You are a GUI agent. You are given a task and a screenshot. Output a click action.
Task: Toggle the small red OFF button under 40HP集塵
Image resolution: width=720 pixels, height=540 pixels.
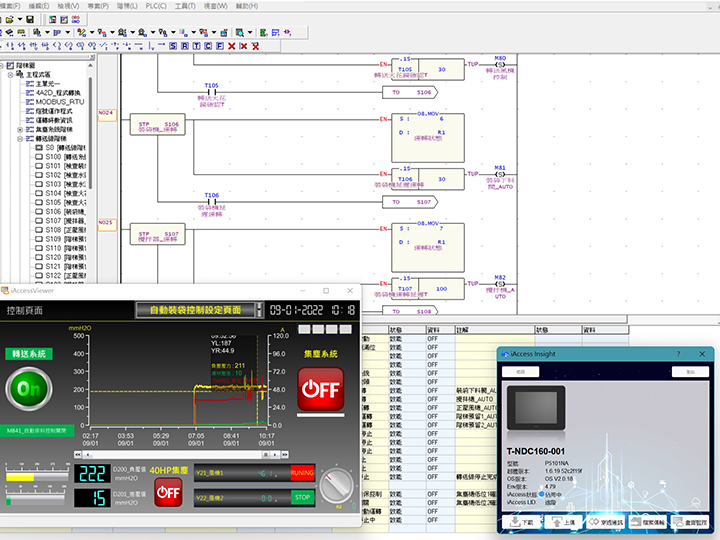(168, 492)
